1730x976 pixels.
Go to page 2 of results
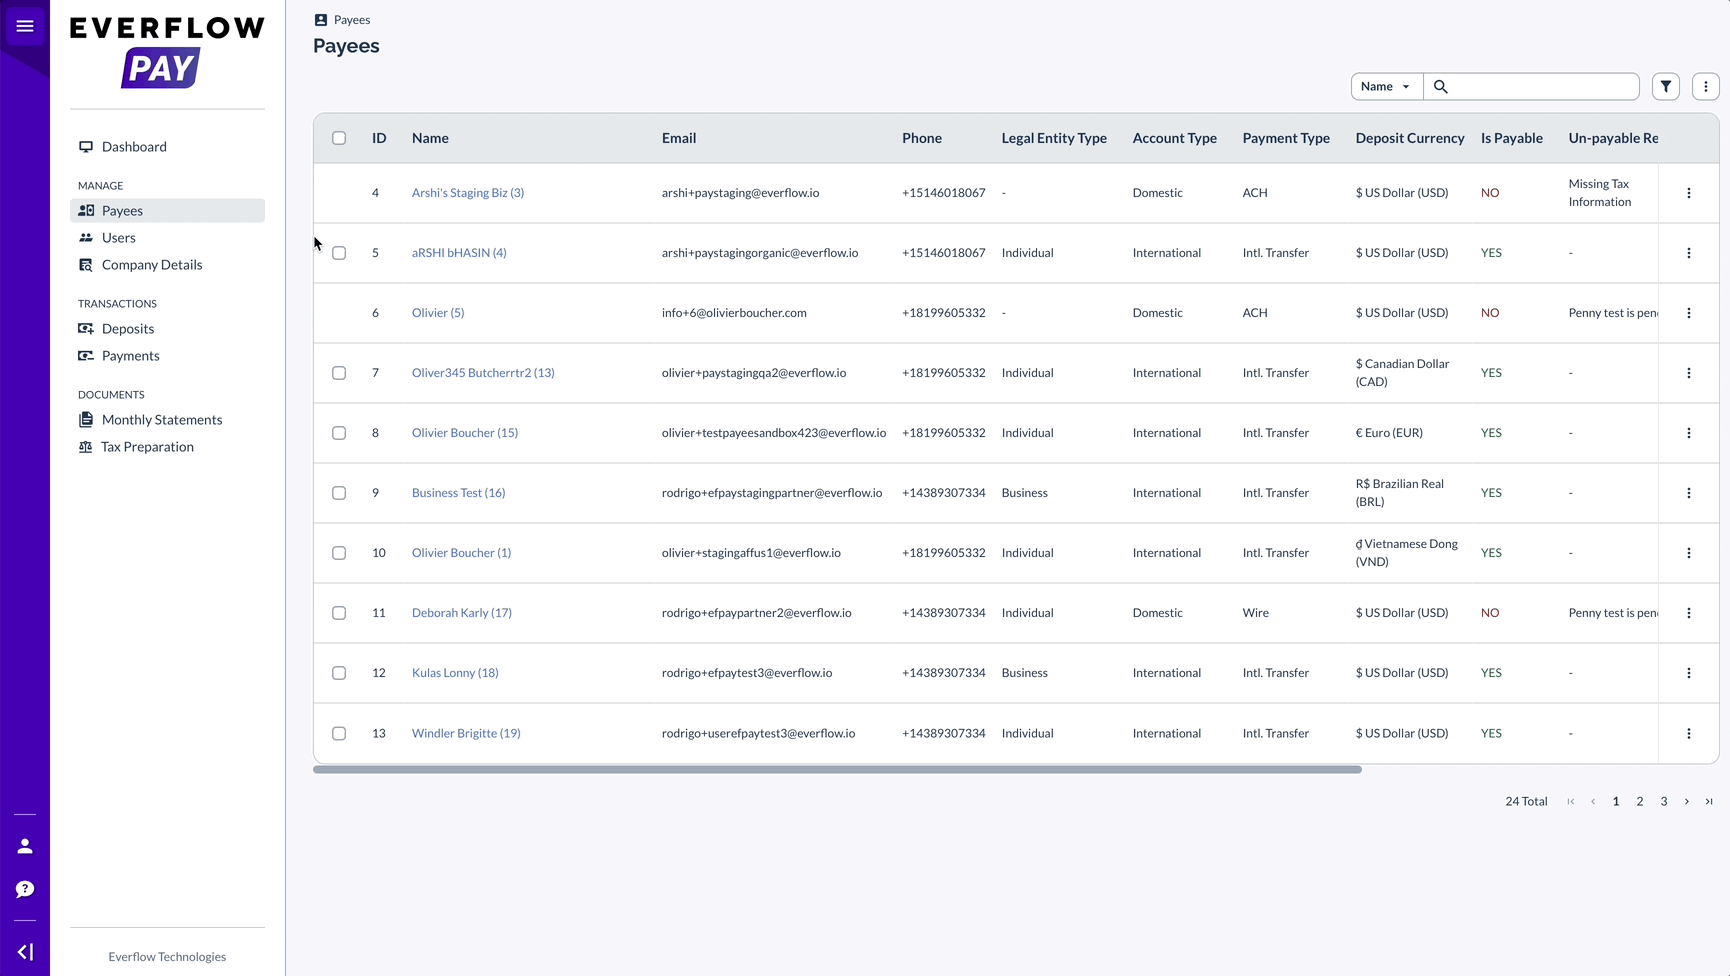(1640, 801)
